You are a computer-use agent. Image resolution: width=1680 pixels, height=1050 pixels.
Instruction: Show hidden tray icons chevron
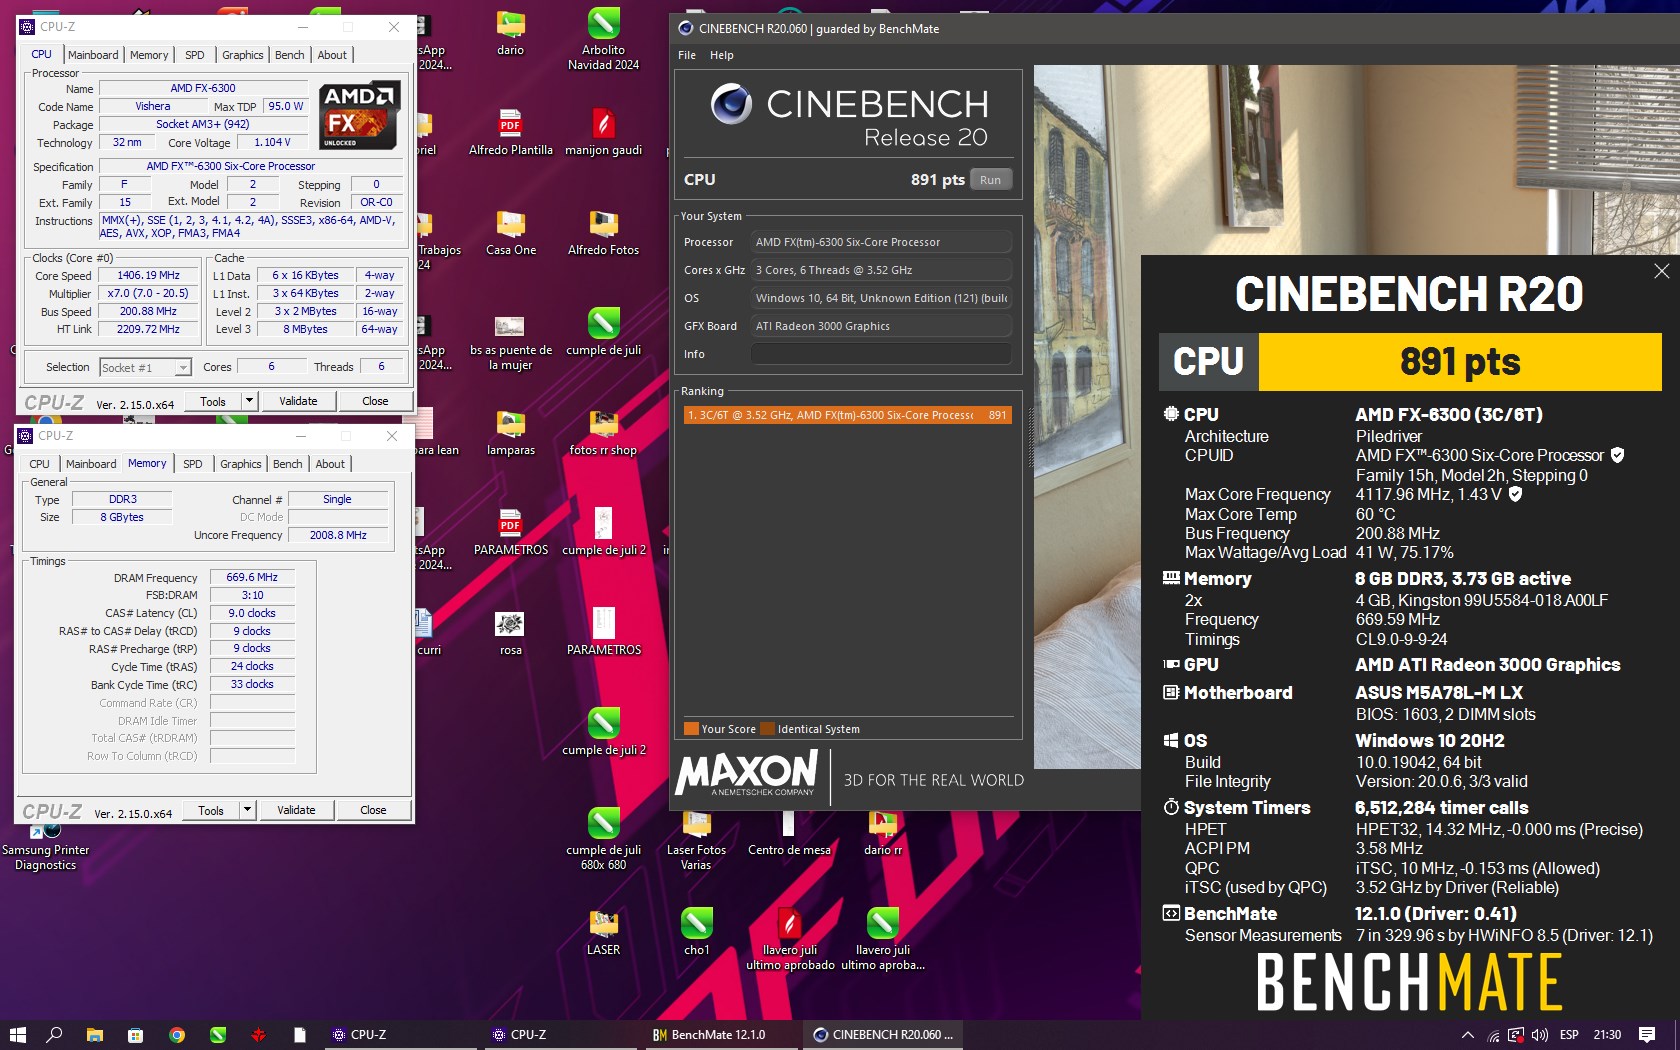click(1467, 1035)
